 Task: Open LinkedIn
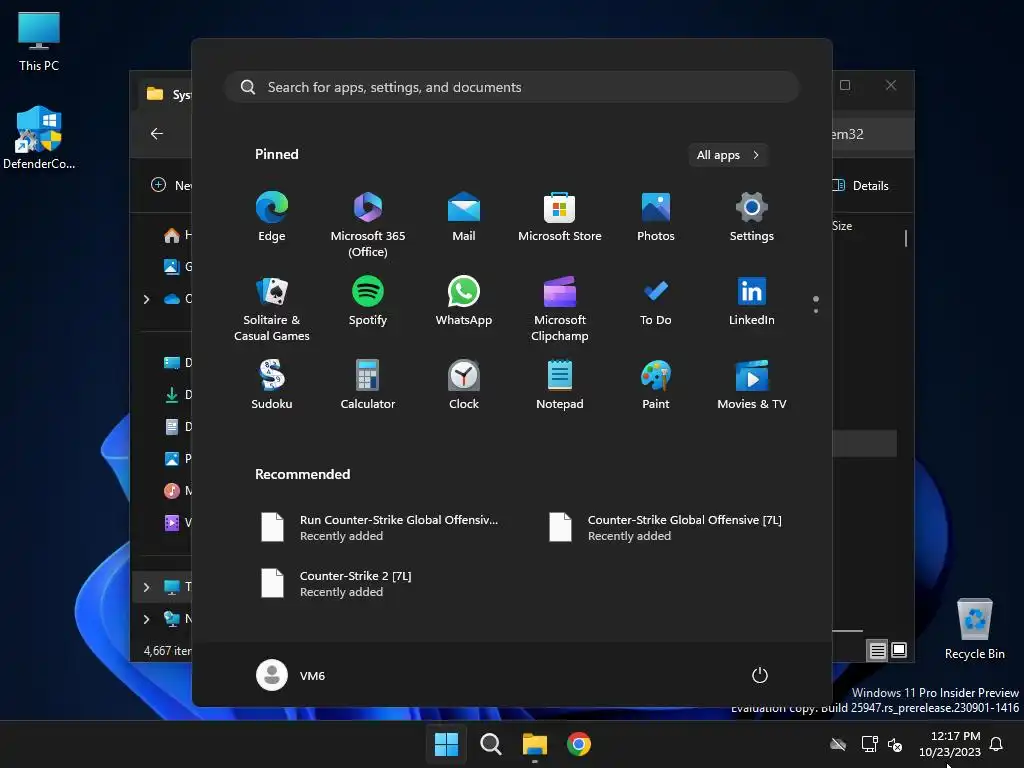(x=752, y=301)
